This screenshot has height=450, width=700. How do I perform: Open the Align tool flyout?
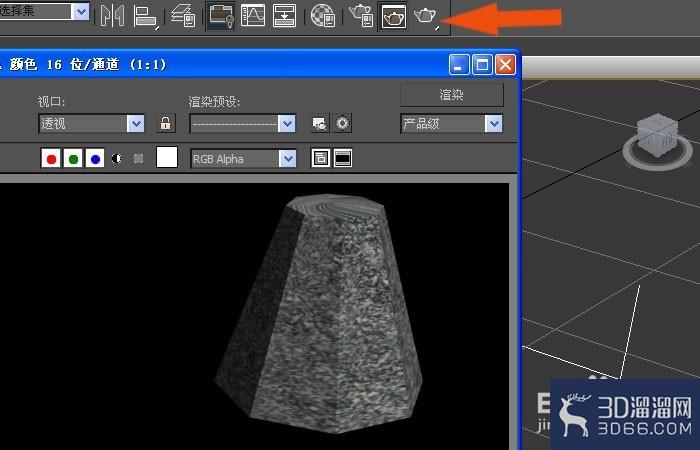click(x=146, y=17)
